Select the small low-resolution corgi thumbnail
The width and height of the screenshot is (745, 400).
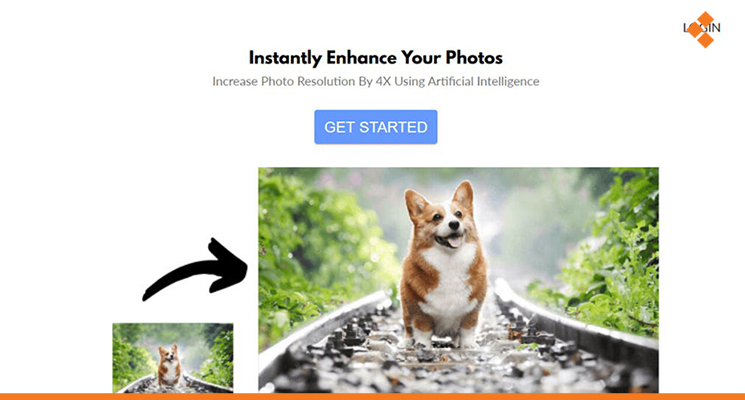point(173,358)
